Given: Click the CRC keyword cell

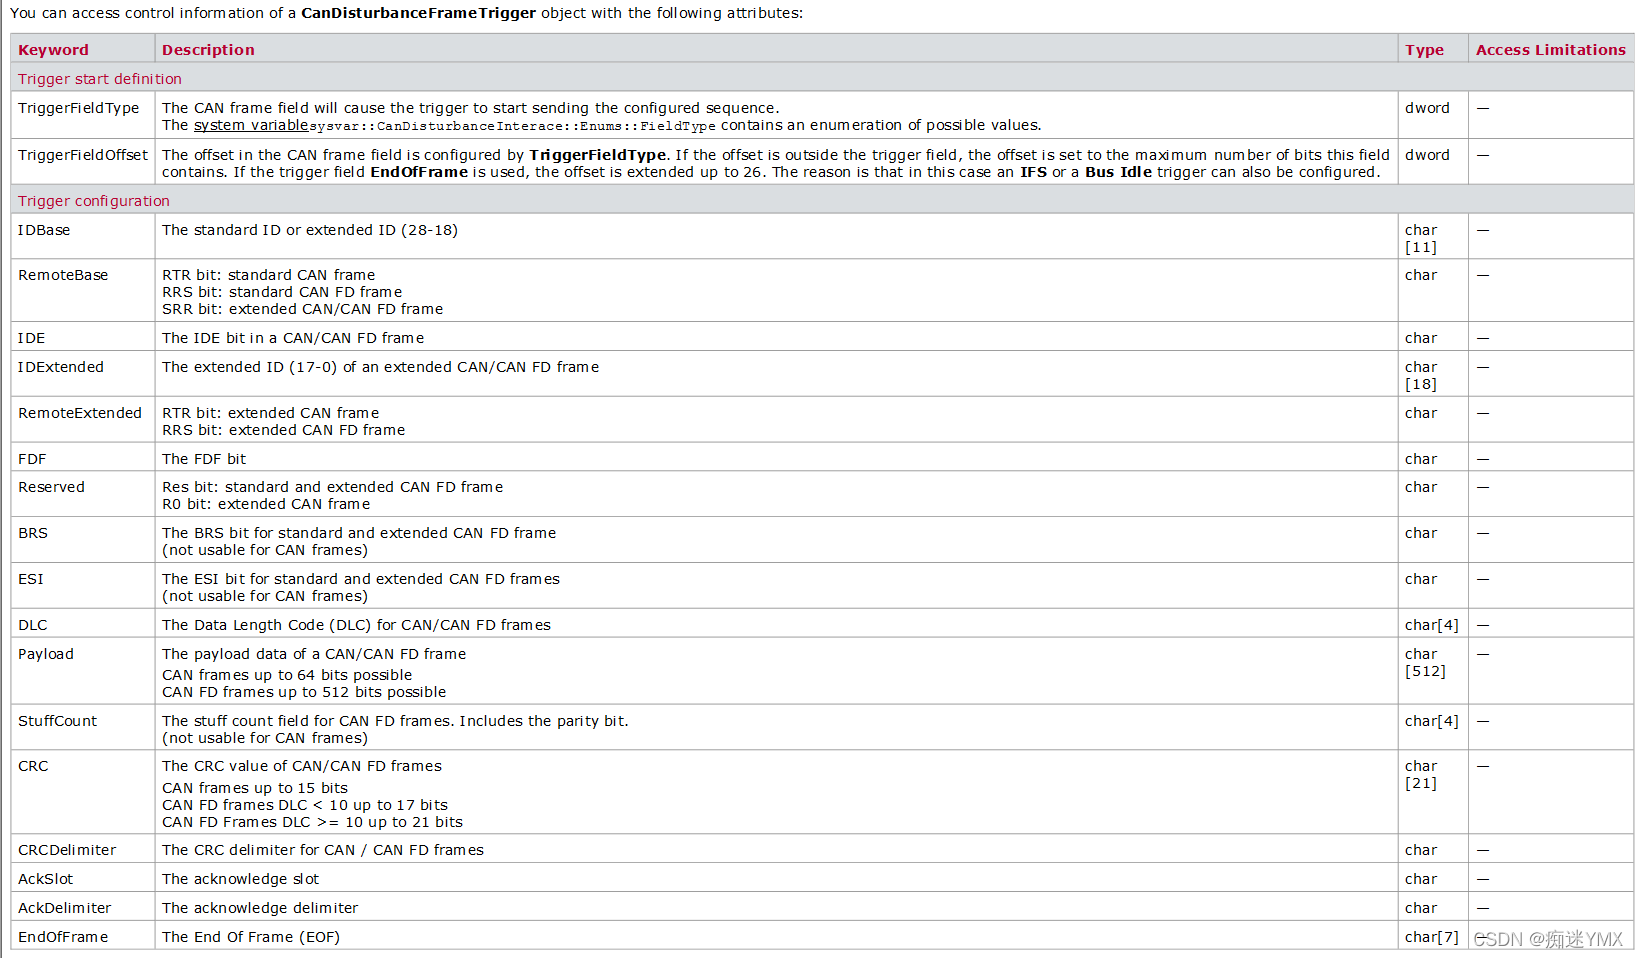Looking at the screenshot, I should pyautogui.click(x=83, y=792).
